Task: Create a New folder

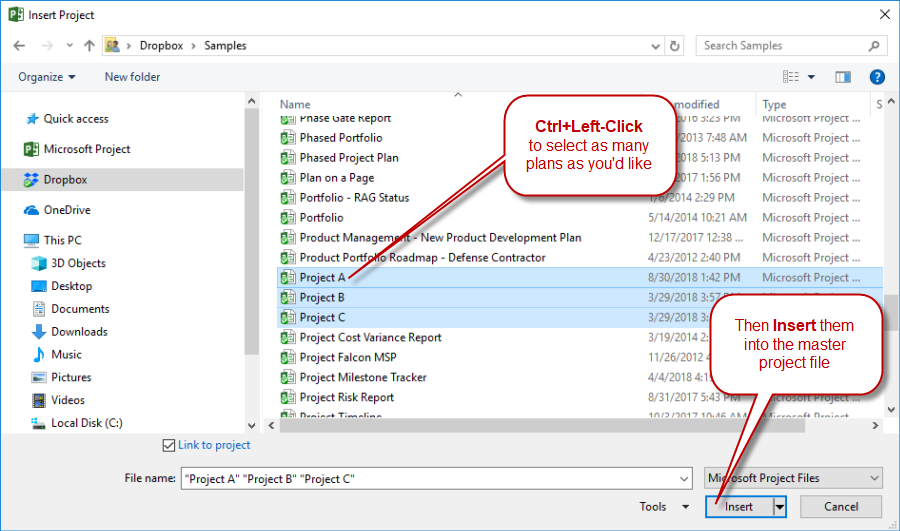Action: tap(132, 77)
